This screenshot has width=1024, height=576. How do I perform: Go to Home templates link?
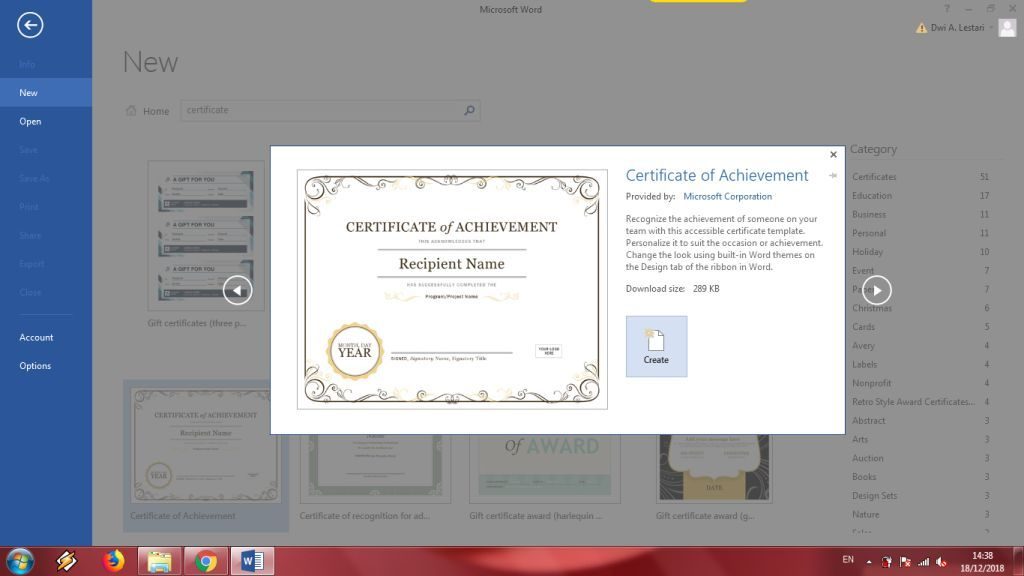click(x=156, y=111)
